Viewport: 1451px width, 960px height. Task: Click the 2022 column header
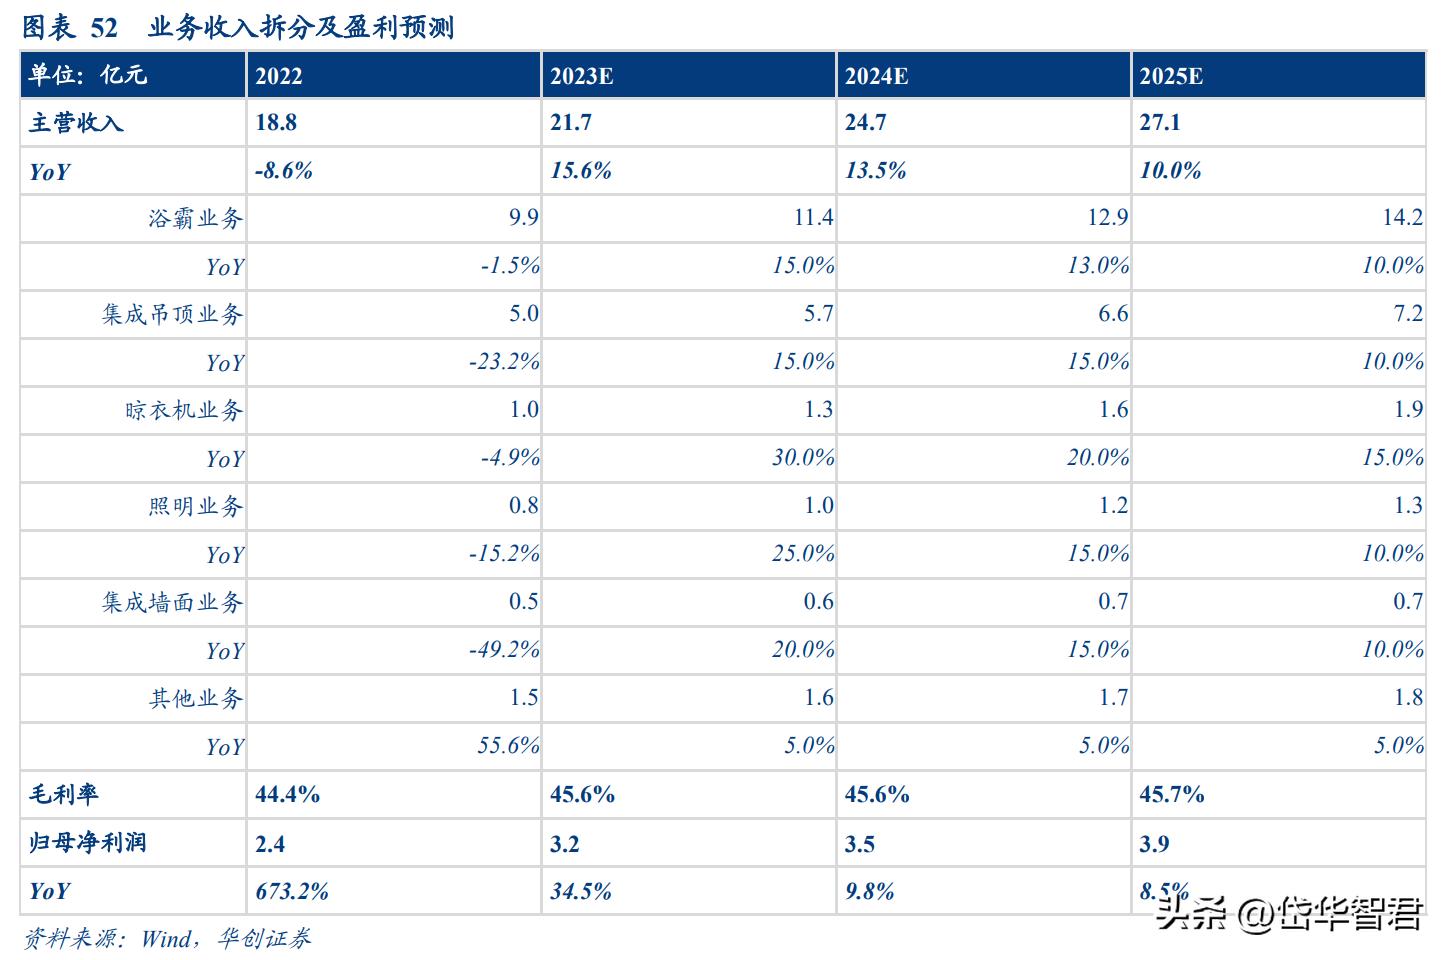pos(278,76)
